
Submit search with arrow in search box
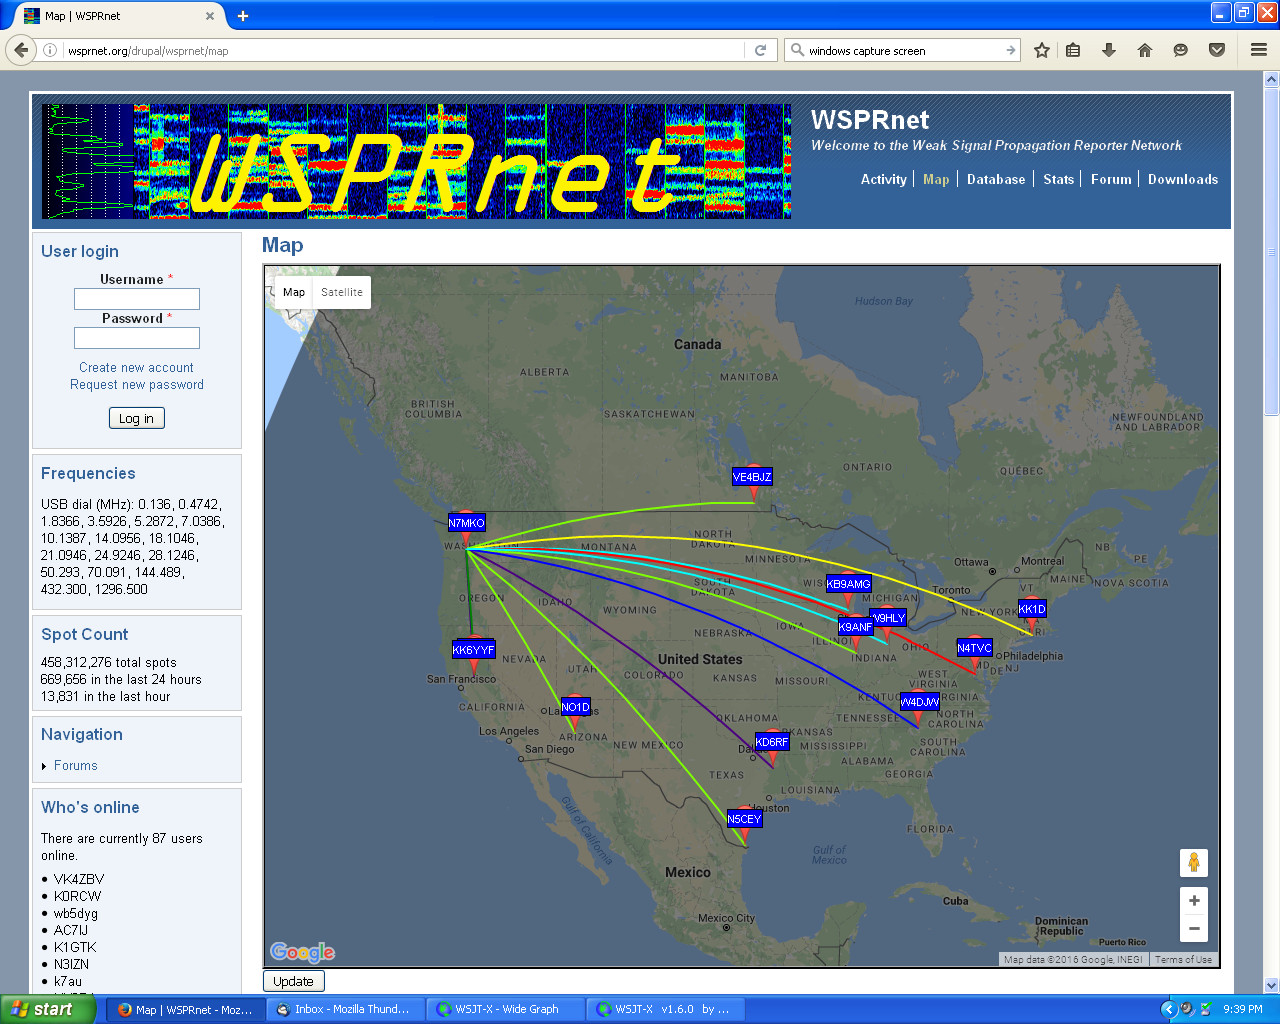click(x=1010, y=50)
